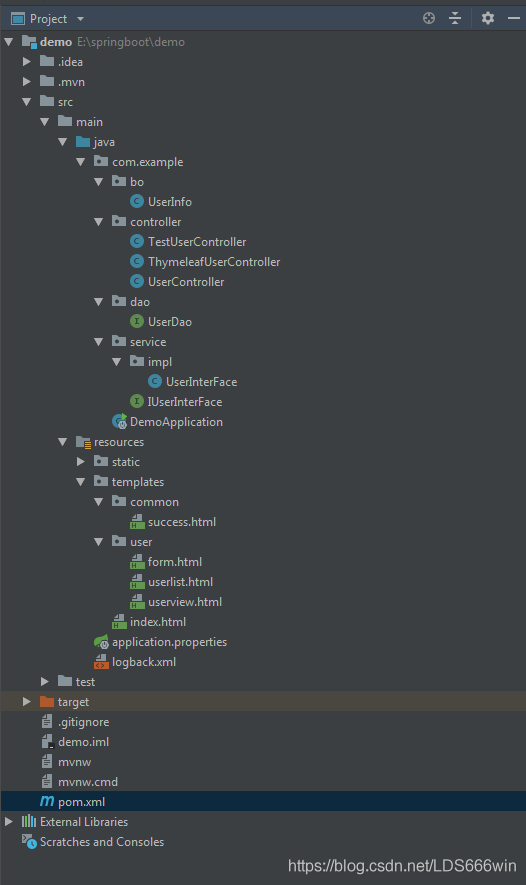Open the Project view dropdown
The height and width of the screenshot is (885, 526).
point(80,19)
